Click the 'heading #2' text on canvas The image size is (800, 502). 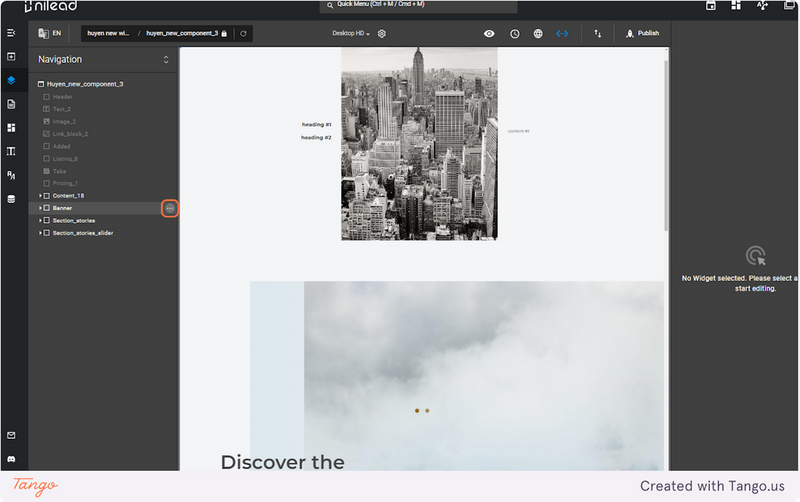pos(316,137)
